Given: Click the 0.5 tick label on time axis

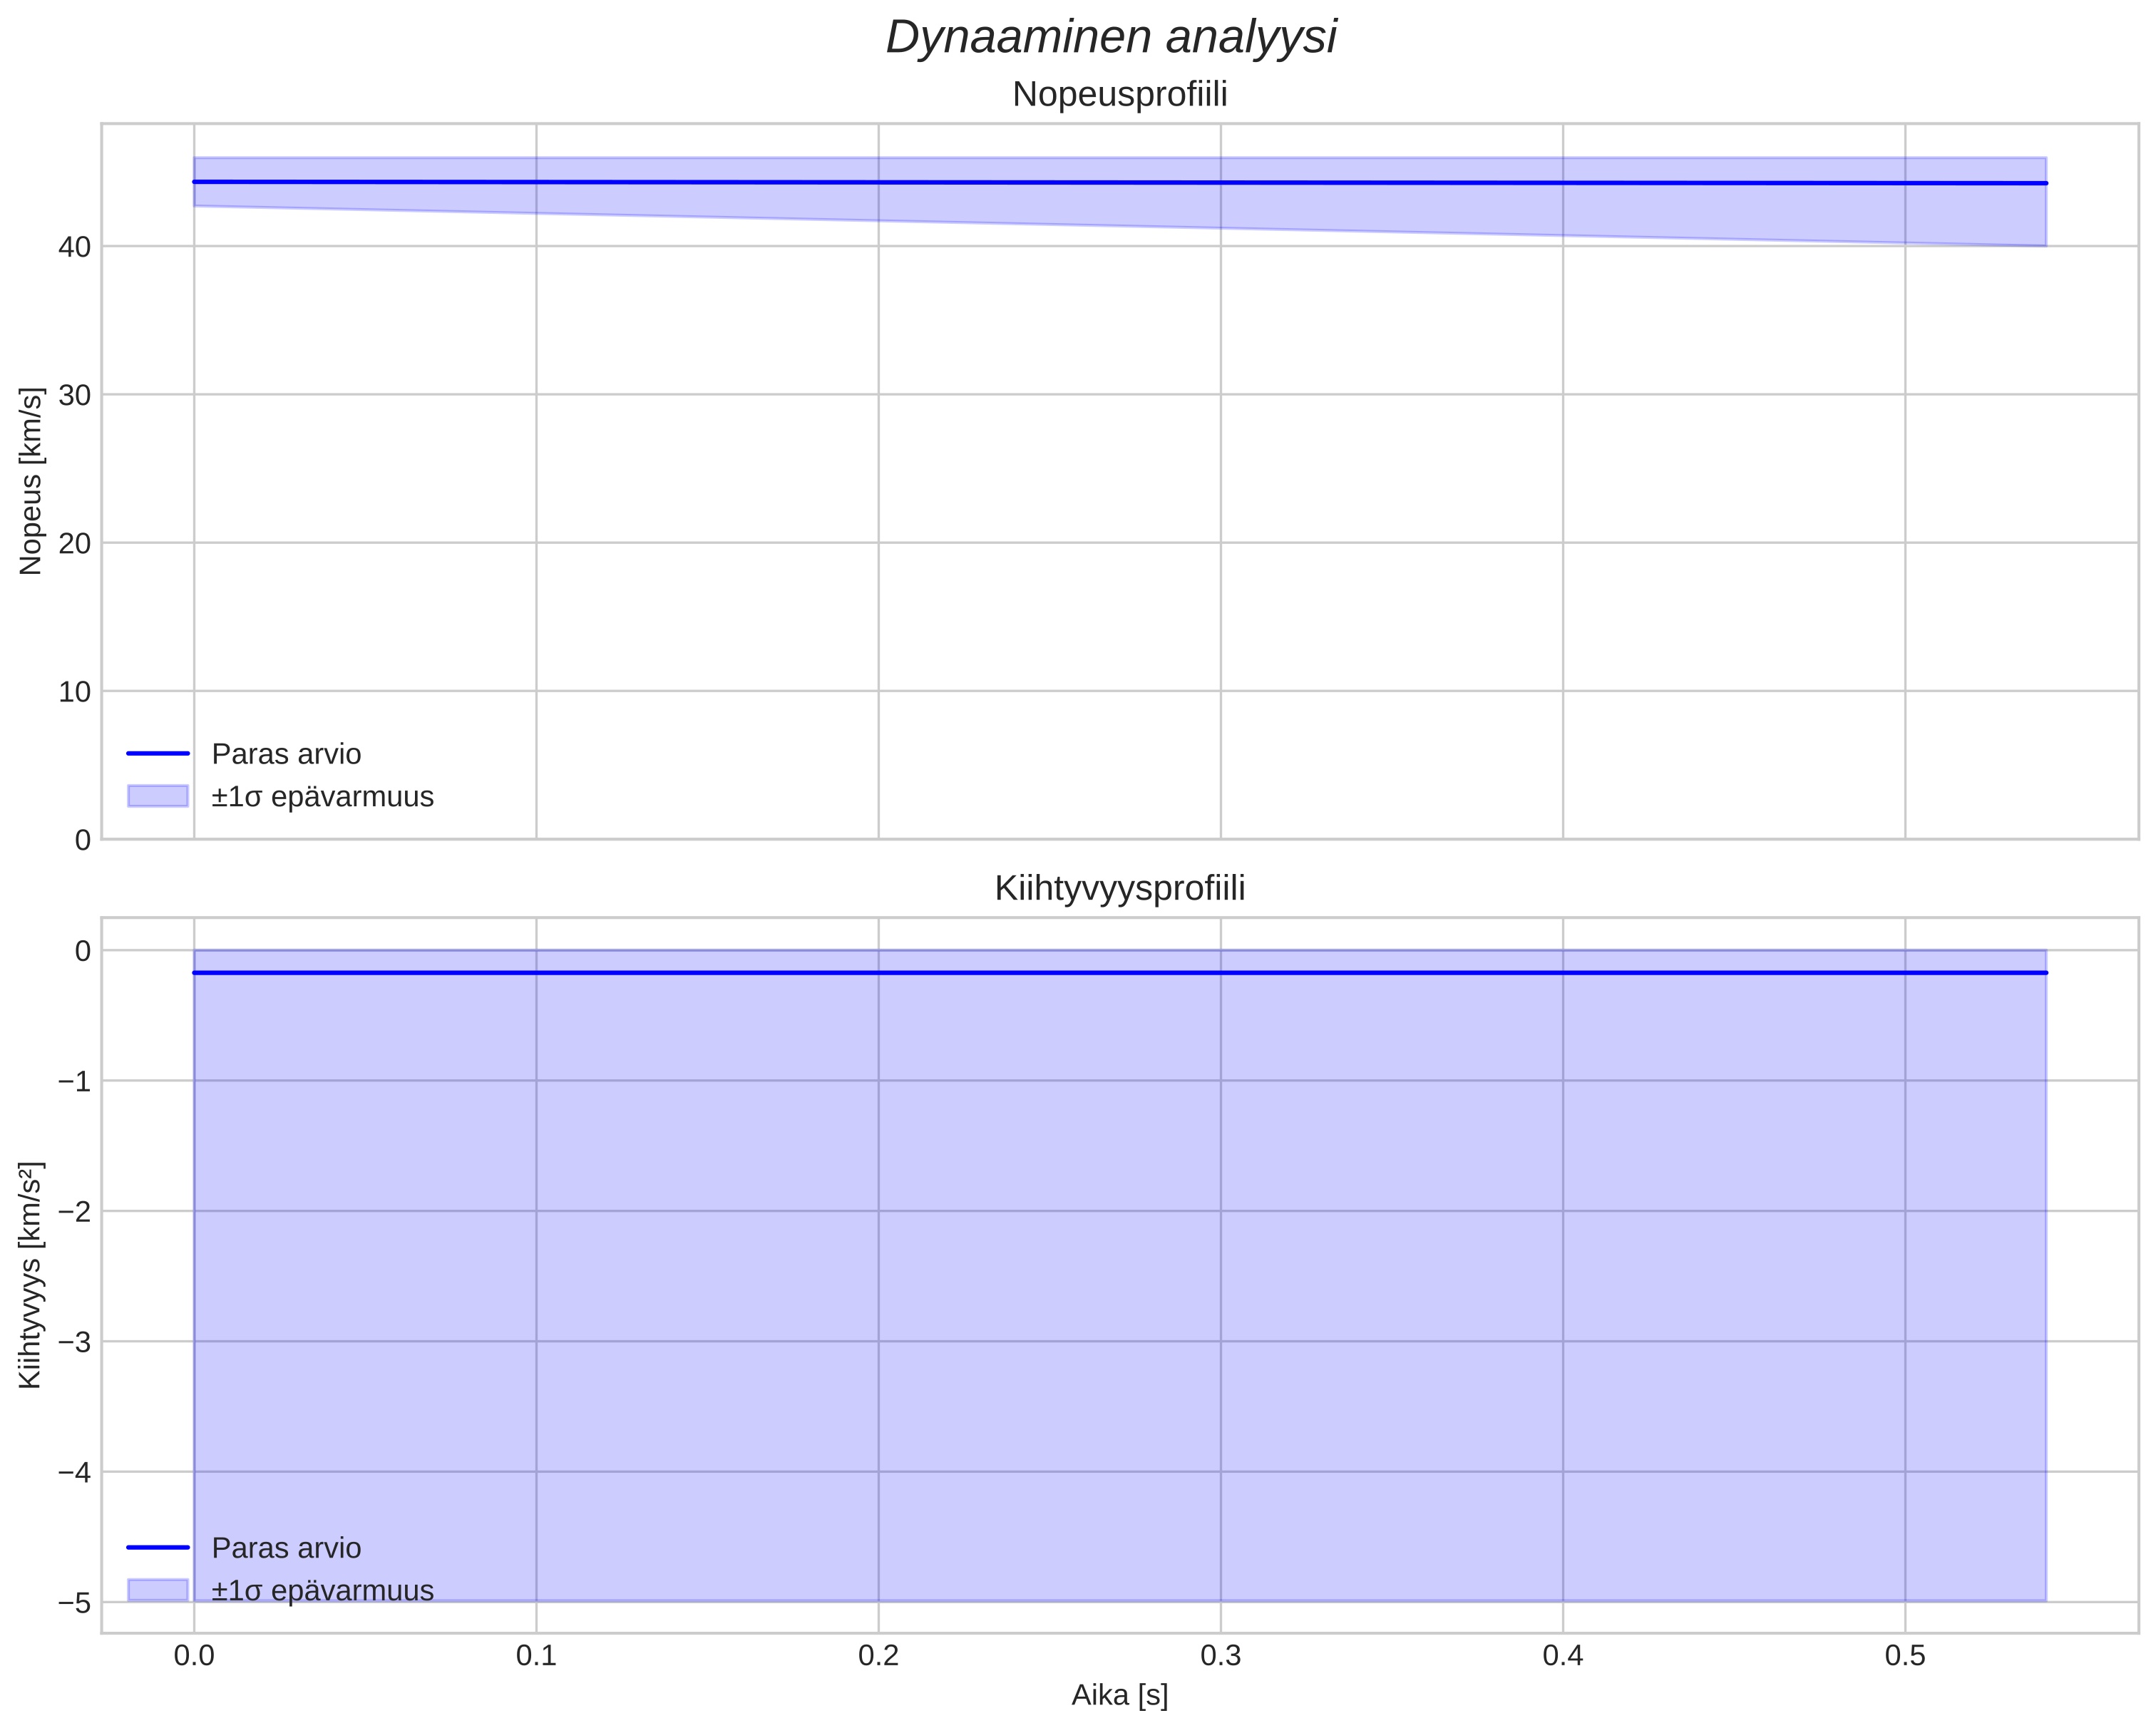Looking at the screenshot, I should (1904, 1656).
